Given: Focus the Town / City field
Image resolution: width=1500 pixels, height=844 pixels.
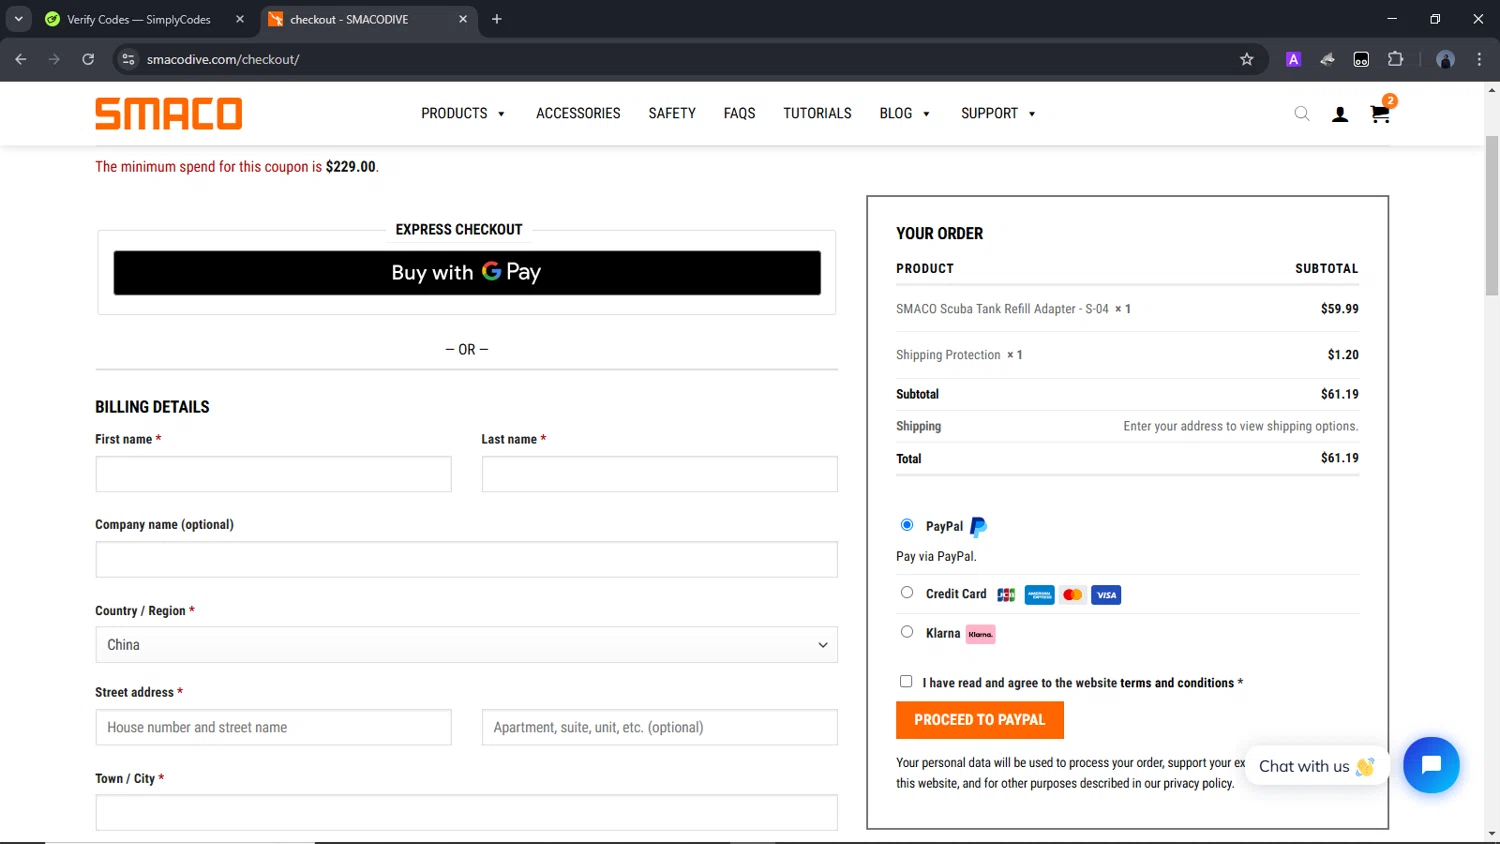Looking at the screenshot, I should coord(466,813).
